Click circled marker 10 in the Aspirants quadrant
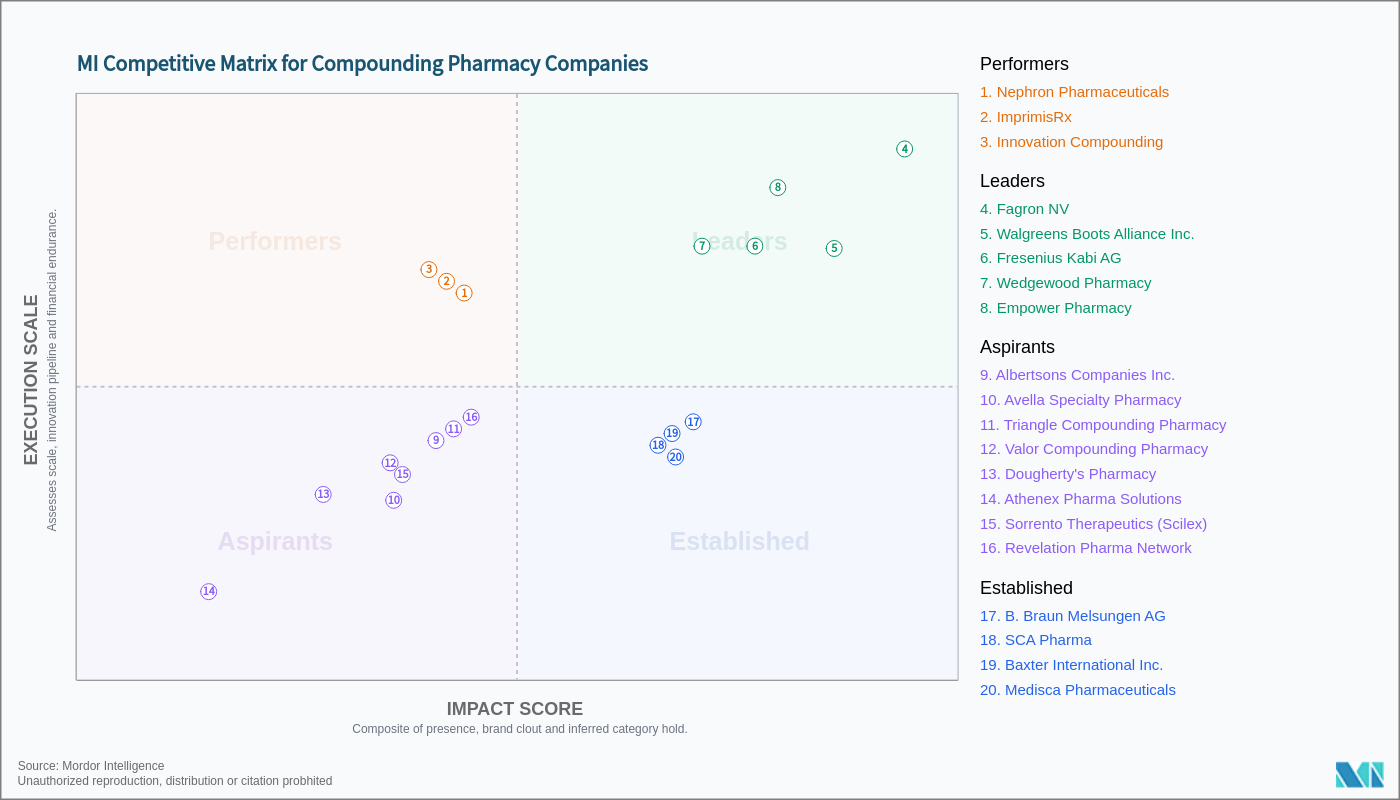The image size is (1400, 800). (x=394, y=500)
